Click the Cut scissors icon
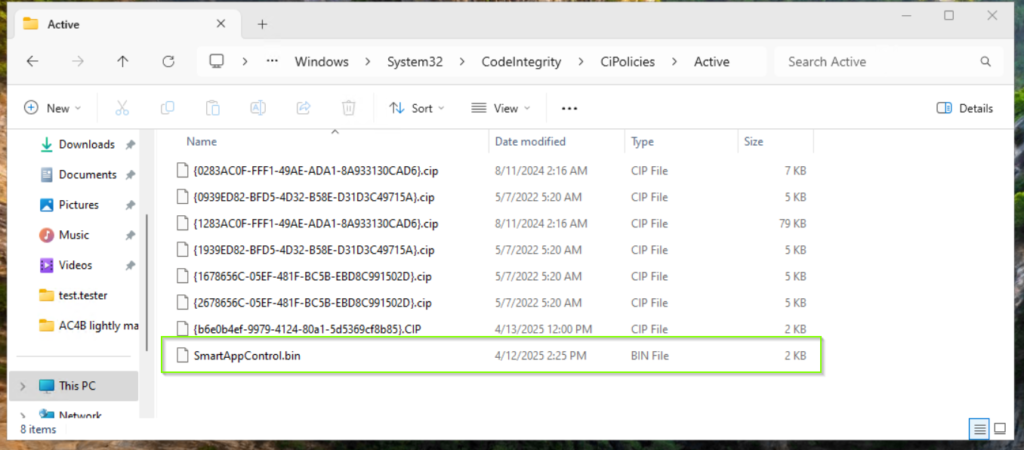Screen dimensions: 1024x450 pyautogui.click(x=122, y=108)
